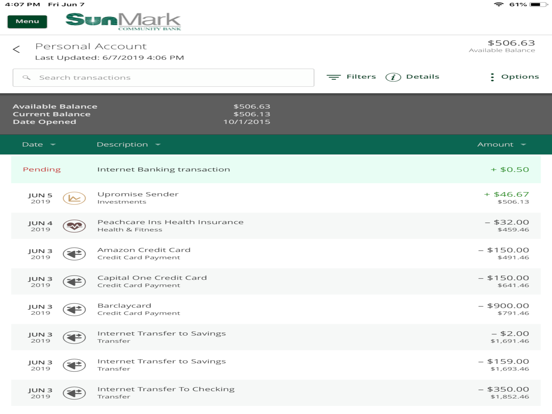Click the + $46.67 amount

507,194
